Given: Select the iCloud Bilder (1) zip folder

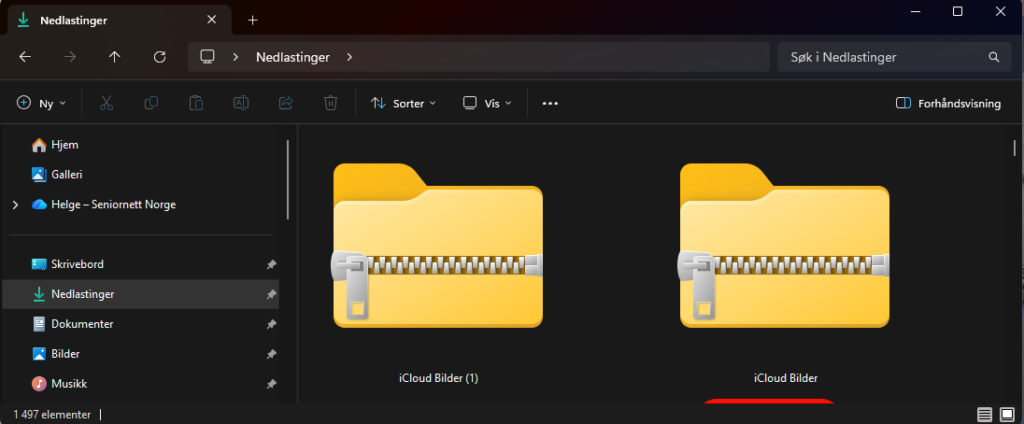Looking at the screenshot, I should 438,260.
